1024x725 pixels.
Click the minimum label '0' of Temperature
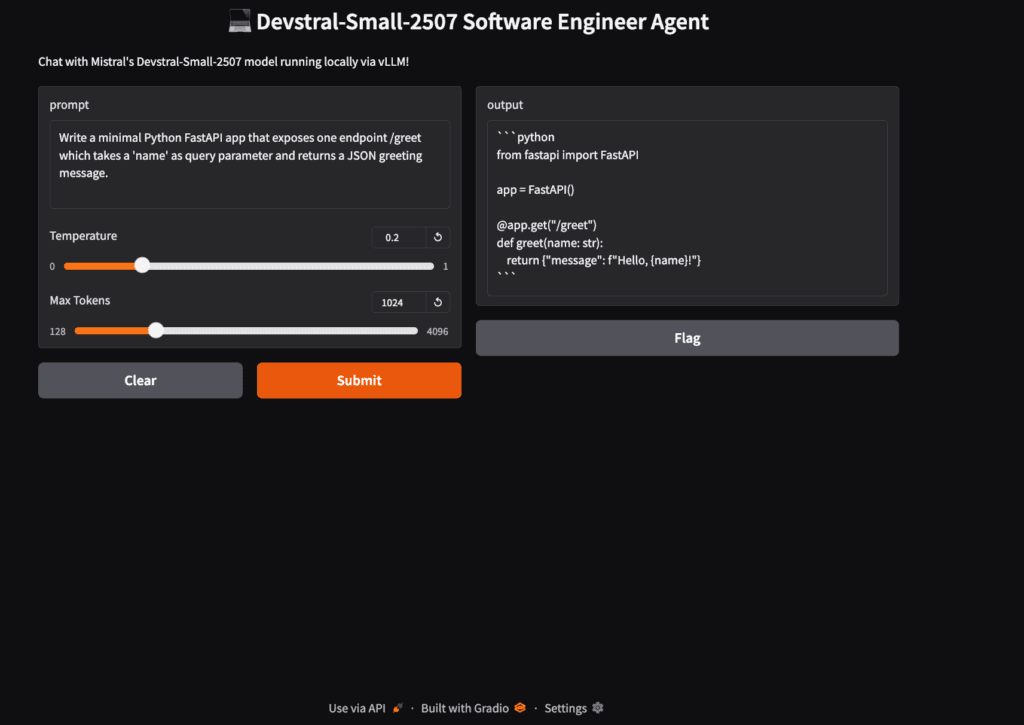[52, 266]
